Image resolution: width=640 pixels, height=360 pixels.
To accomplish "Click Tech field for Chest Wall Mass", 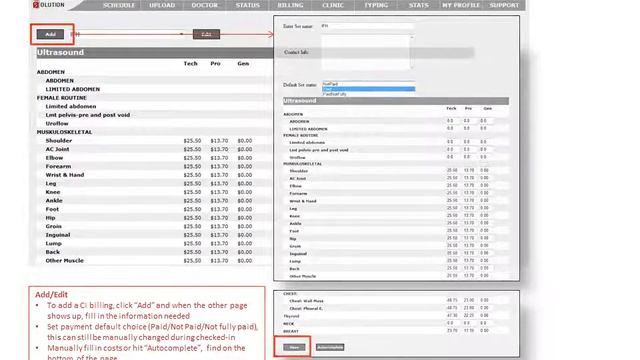I will [452, 300].
